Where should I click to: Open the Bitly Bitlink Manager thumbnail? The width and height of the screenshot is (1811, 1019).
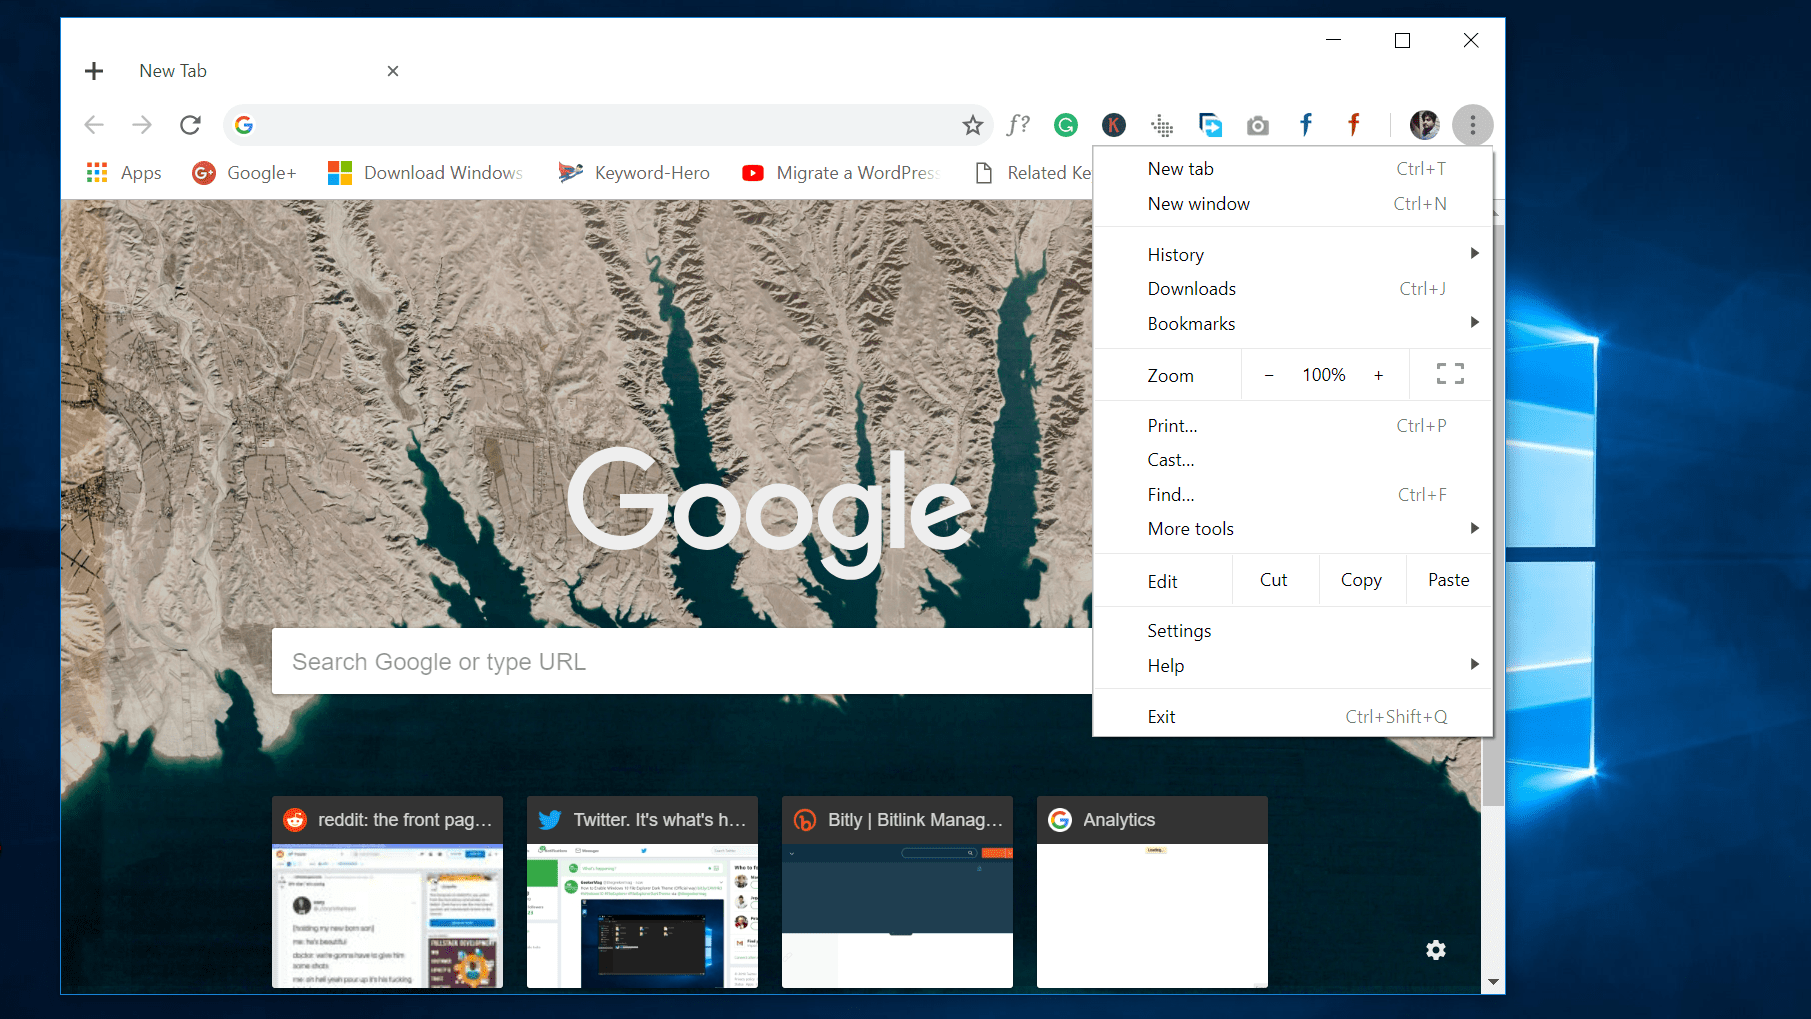click(897, 892)
